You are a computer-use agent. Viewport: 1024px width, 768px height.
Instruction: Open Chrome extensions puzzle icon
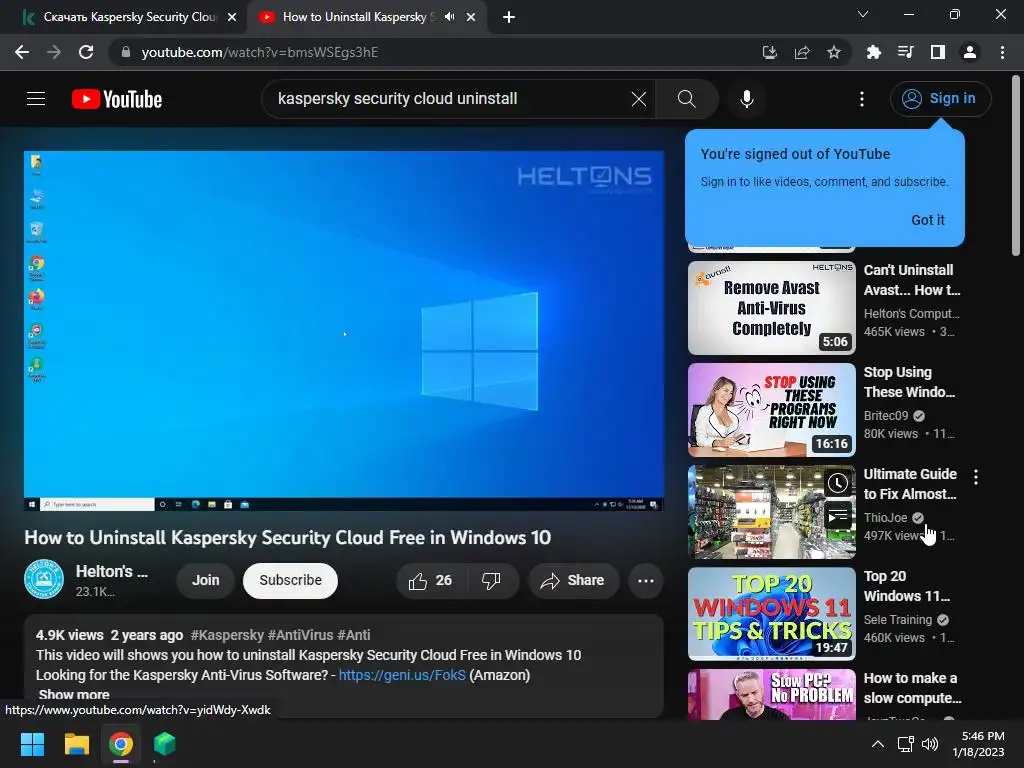[873, 52]
